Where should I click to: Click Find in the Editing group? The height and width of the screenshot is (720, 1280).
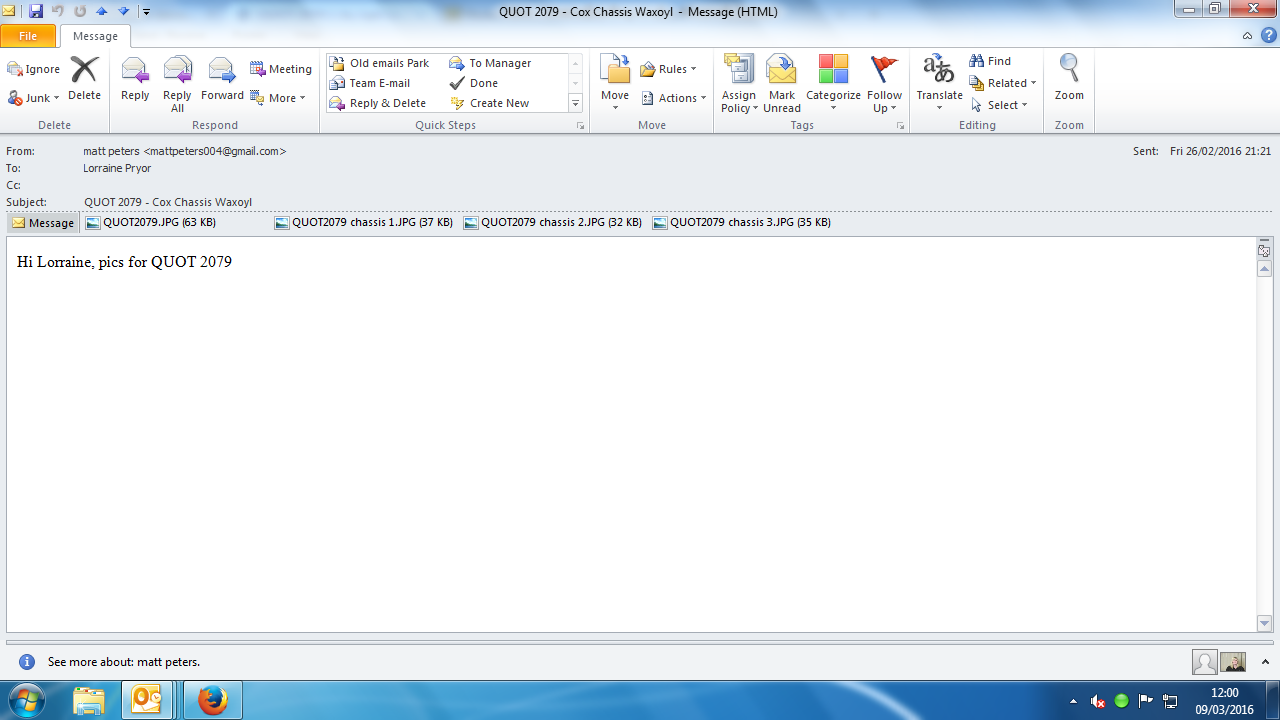(990, 61)
